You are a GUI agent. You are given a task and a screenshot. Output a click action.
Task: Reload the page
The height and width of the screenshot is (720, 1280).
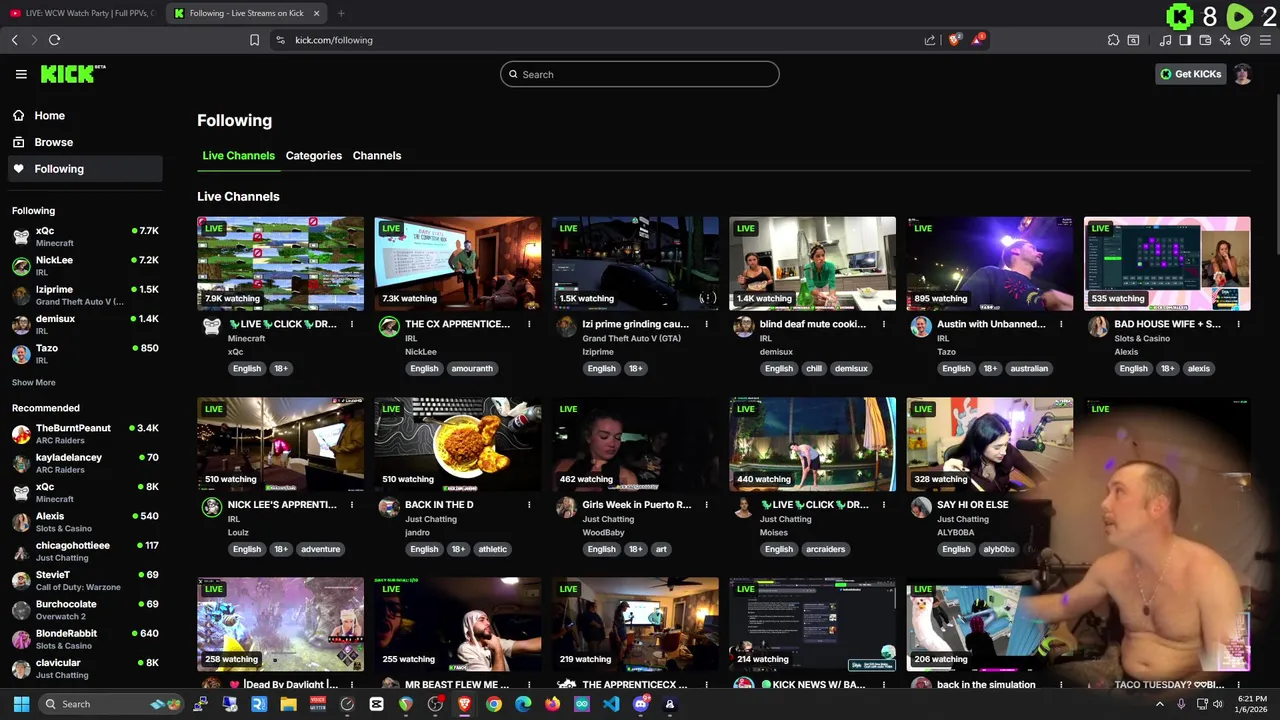coord(54,40)
